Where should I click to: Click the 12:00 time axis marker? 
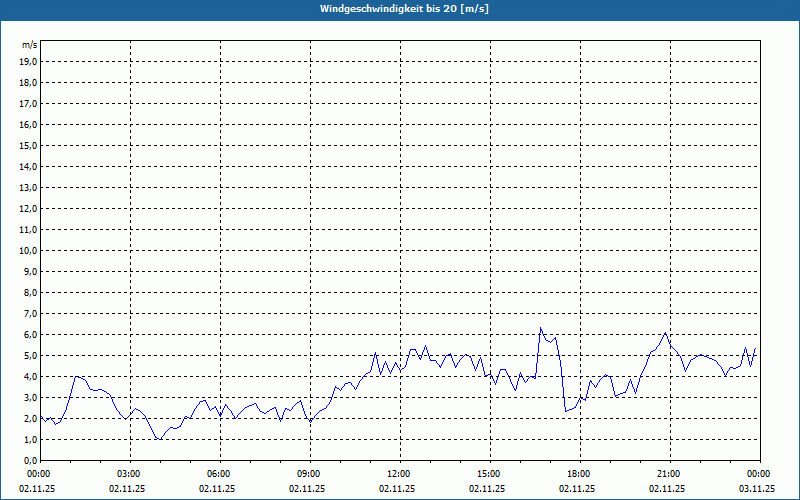(398, 474)
